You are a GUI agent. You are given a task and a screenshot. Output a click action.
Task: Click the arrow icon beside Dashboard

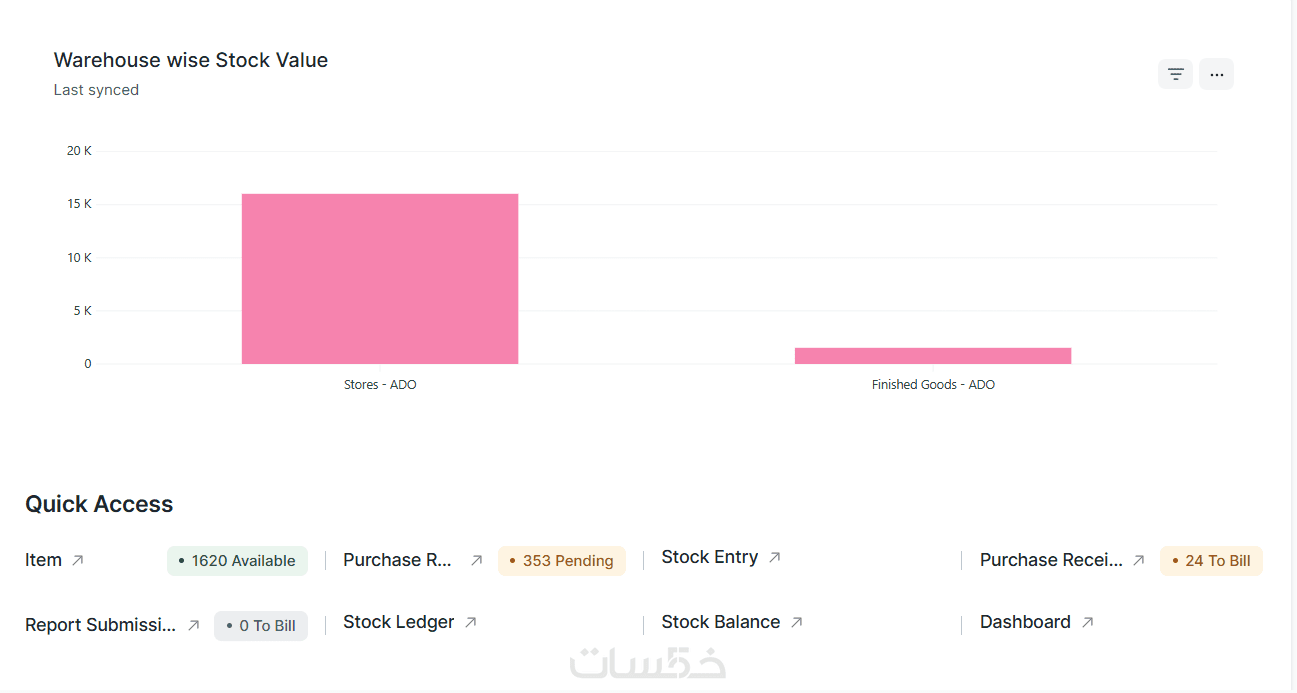(1088, 623)
